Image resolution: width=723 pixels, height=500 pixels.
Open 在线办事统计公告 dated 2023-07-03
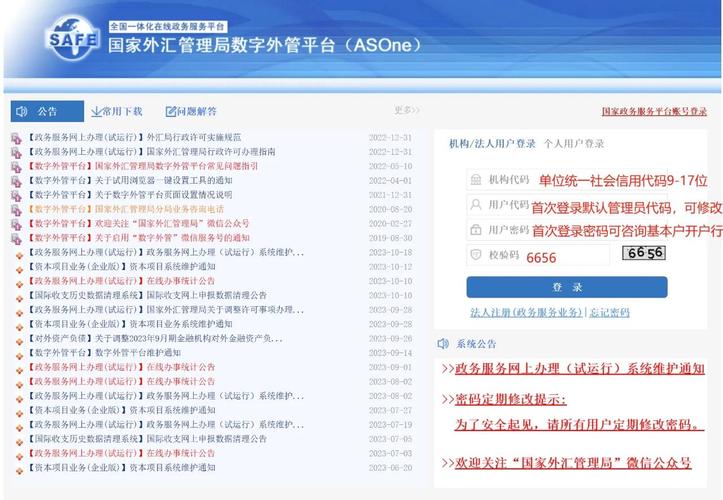(x=121, y=453)
